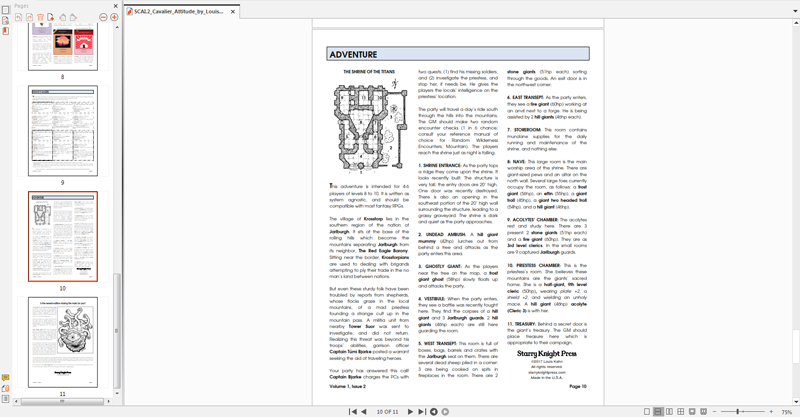
Task: Open the Comments panel icon in sidebar
Action: tap(5, 377)
